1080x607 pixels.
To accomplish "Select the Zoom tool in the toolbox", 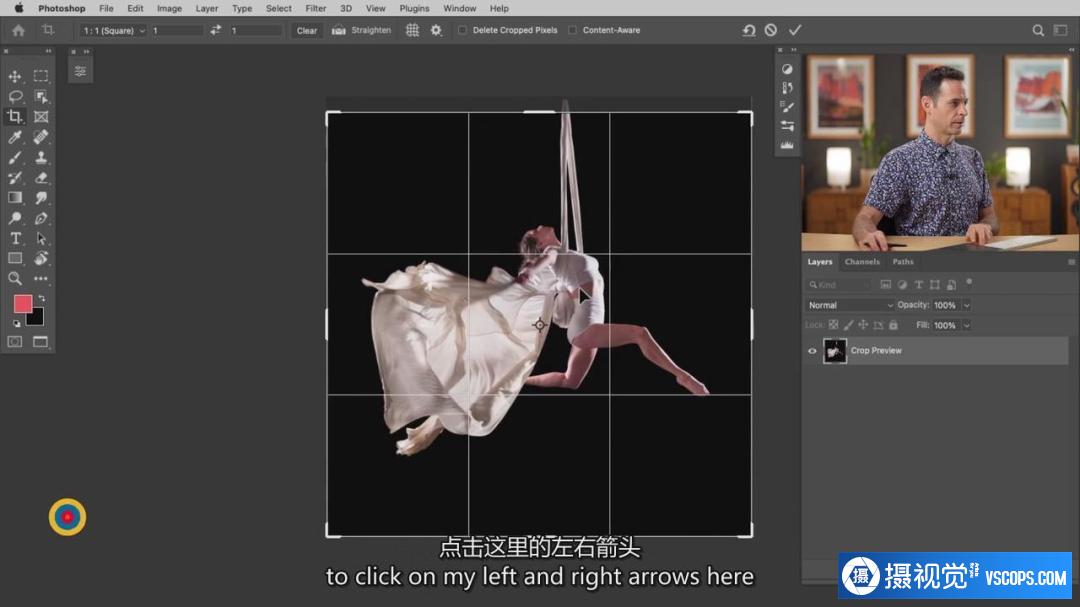I will [x=14, y=278].
